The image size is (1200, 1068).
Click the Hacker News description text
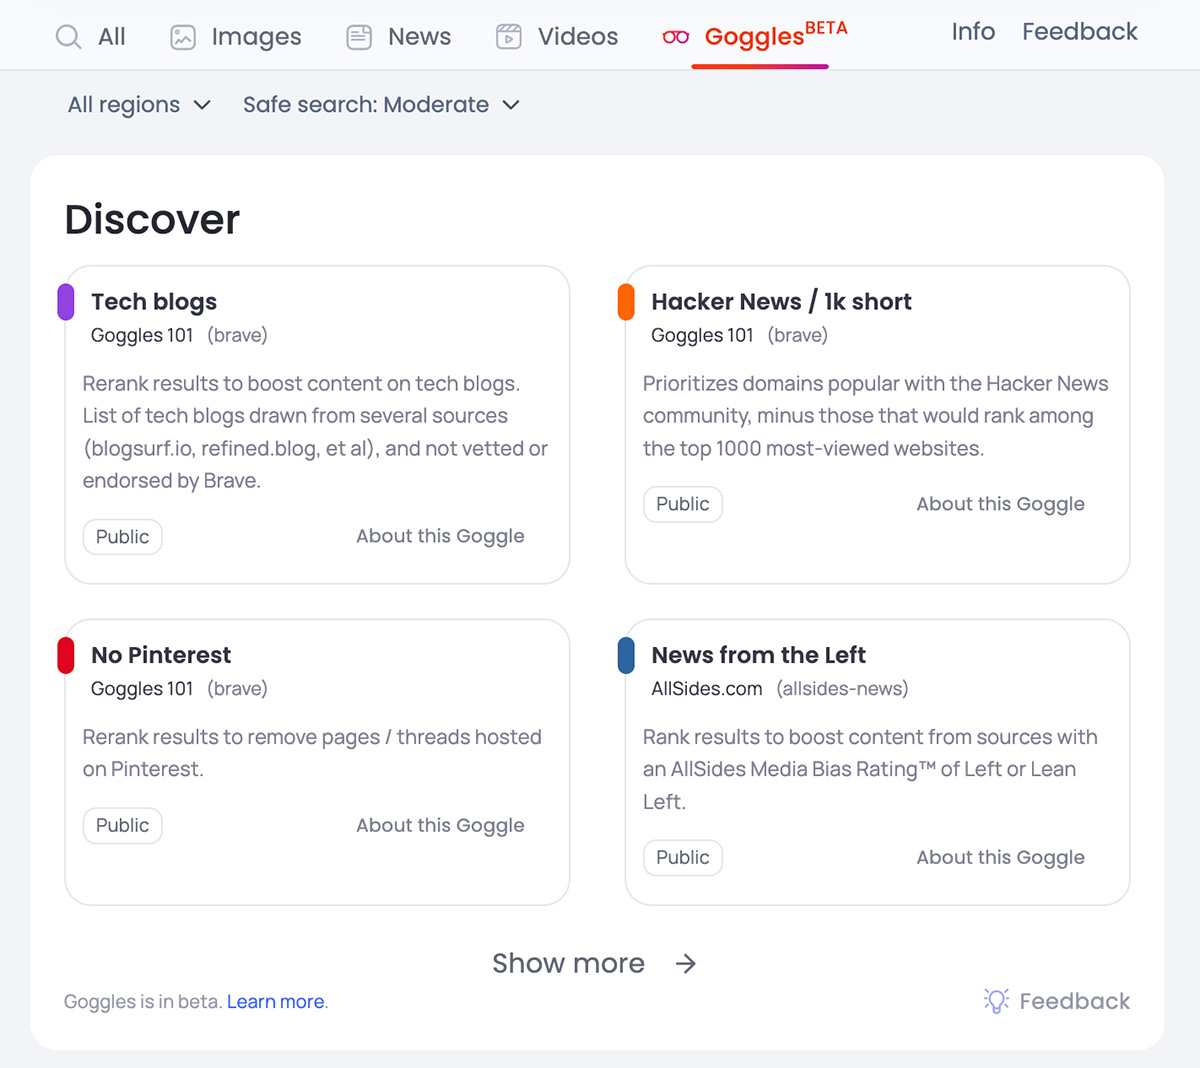point(876,416)
